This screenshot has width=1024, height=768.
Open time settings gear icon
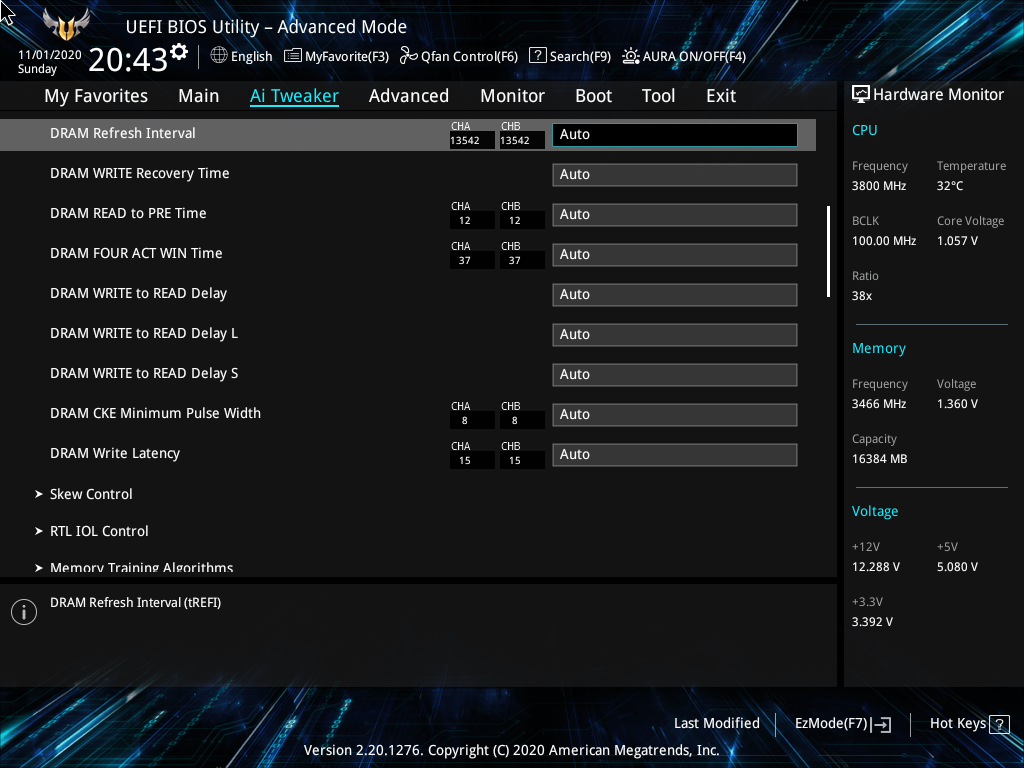coord(179,52)
